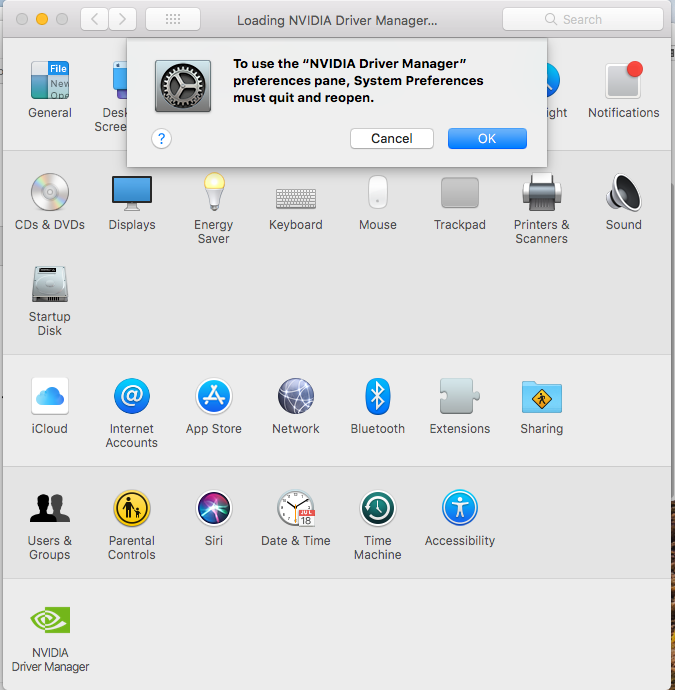Image resolution: width=675 pixels, height=690 pixels.
Task: Minimize the System Preferences window
Action: pyautogui.click(x=42, y=19)
